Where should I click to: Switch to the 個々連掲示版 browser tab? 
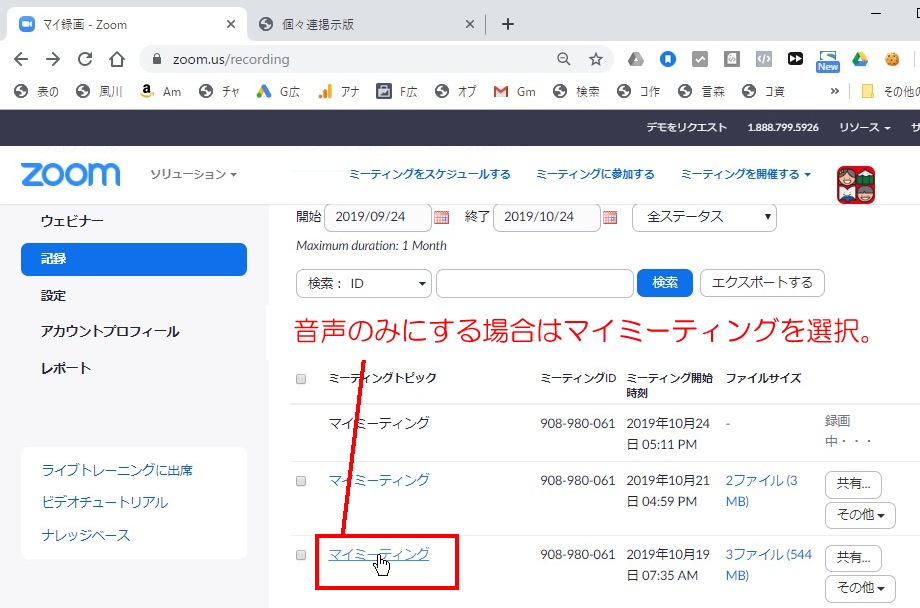coord(367,24)
